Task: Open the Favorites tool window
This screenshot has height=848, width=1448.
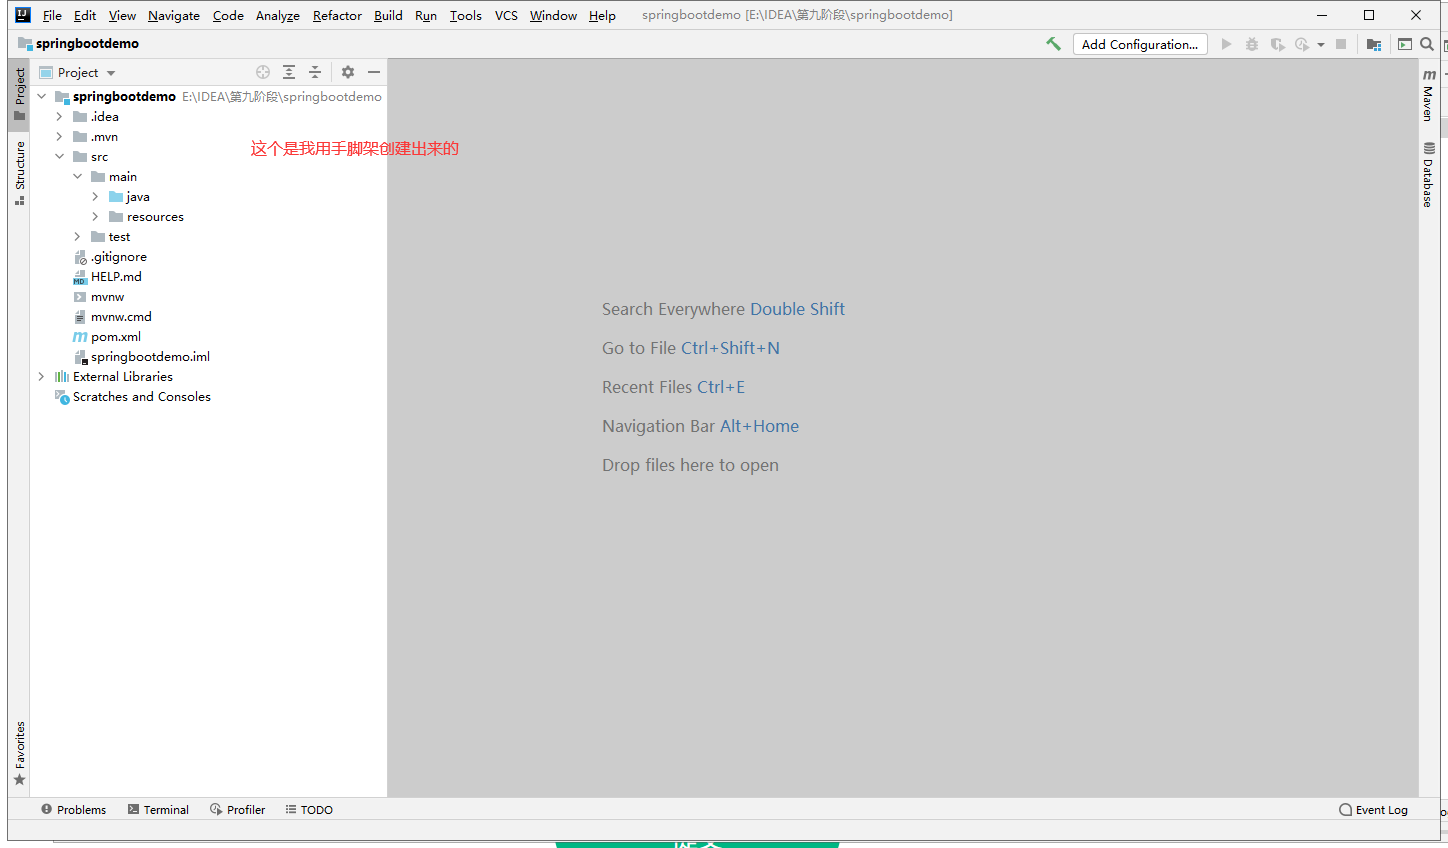Action: click(x=19, y=753)
